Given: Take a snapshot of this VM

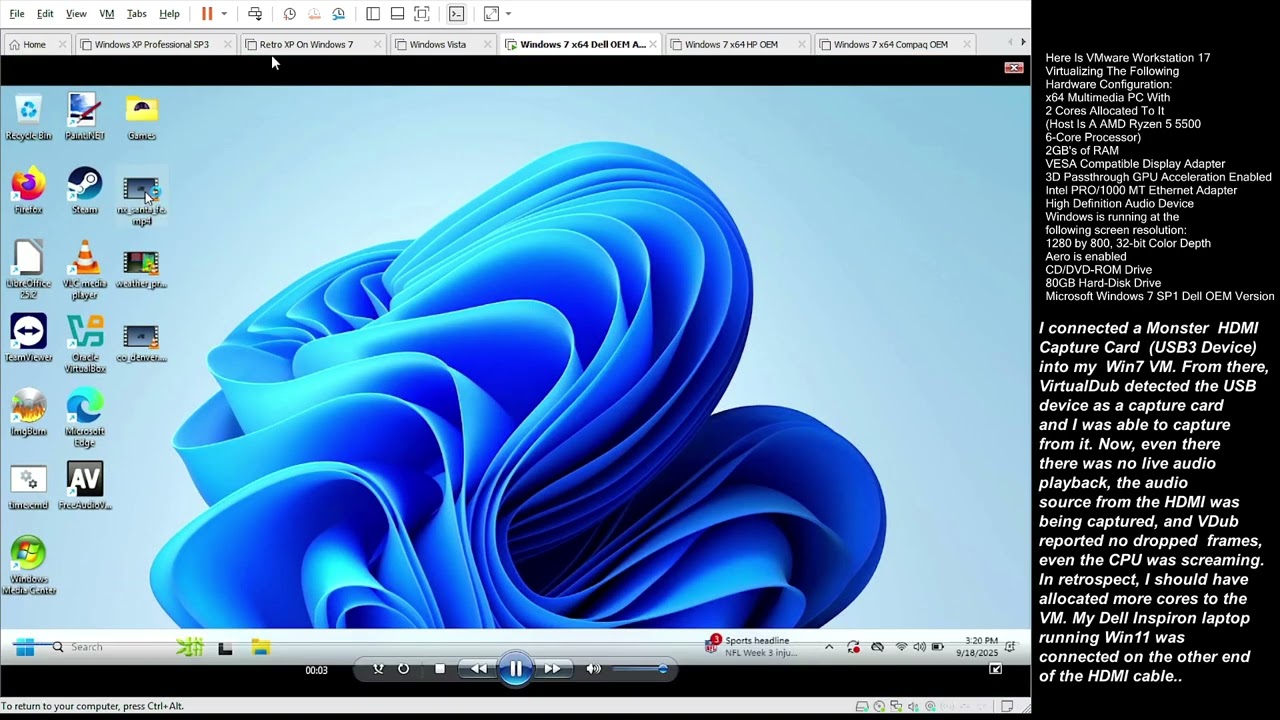Looking at the screenshot, I should [x=289, y=14].
